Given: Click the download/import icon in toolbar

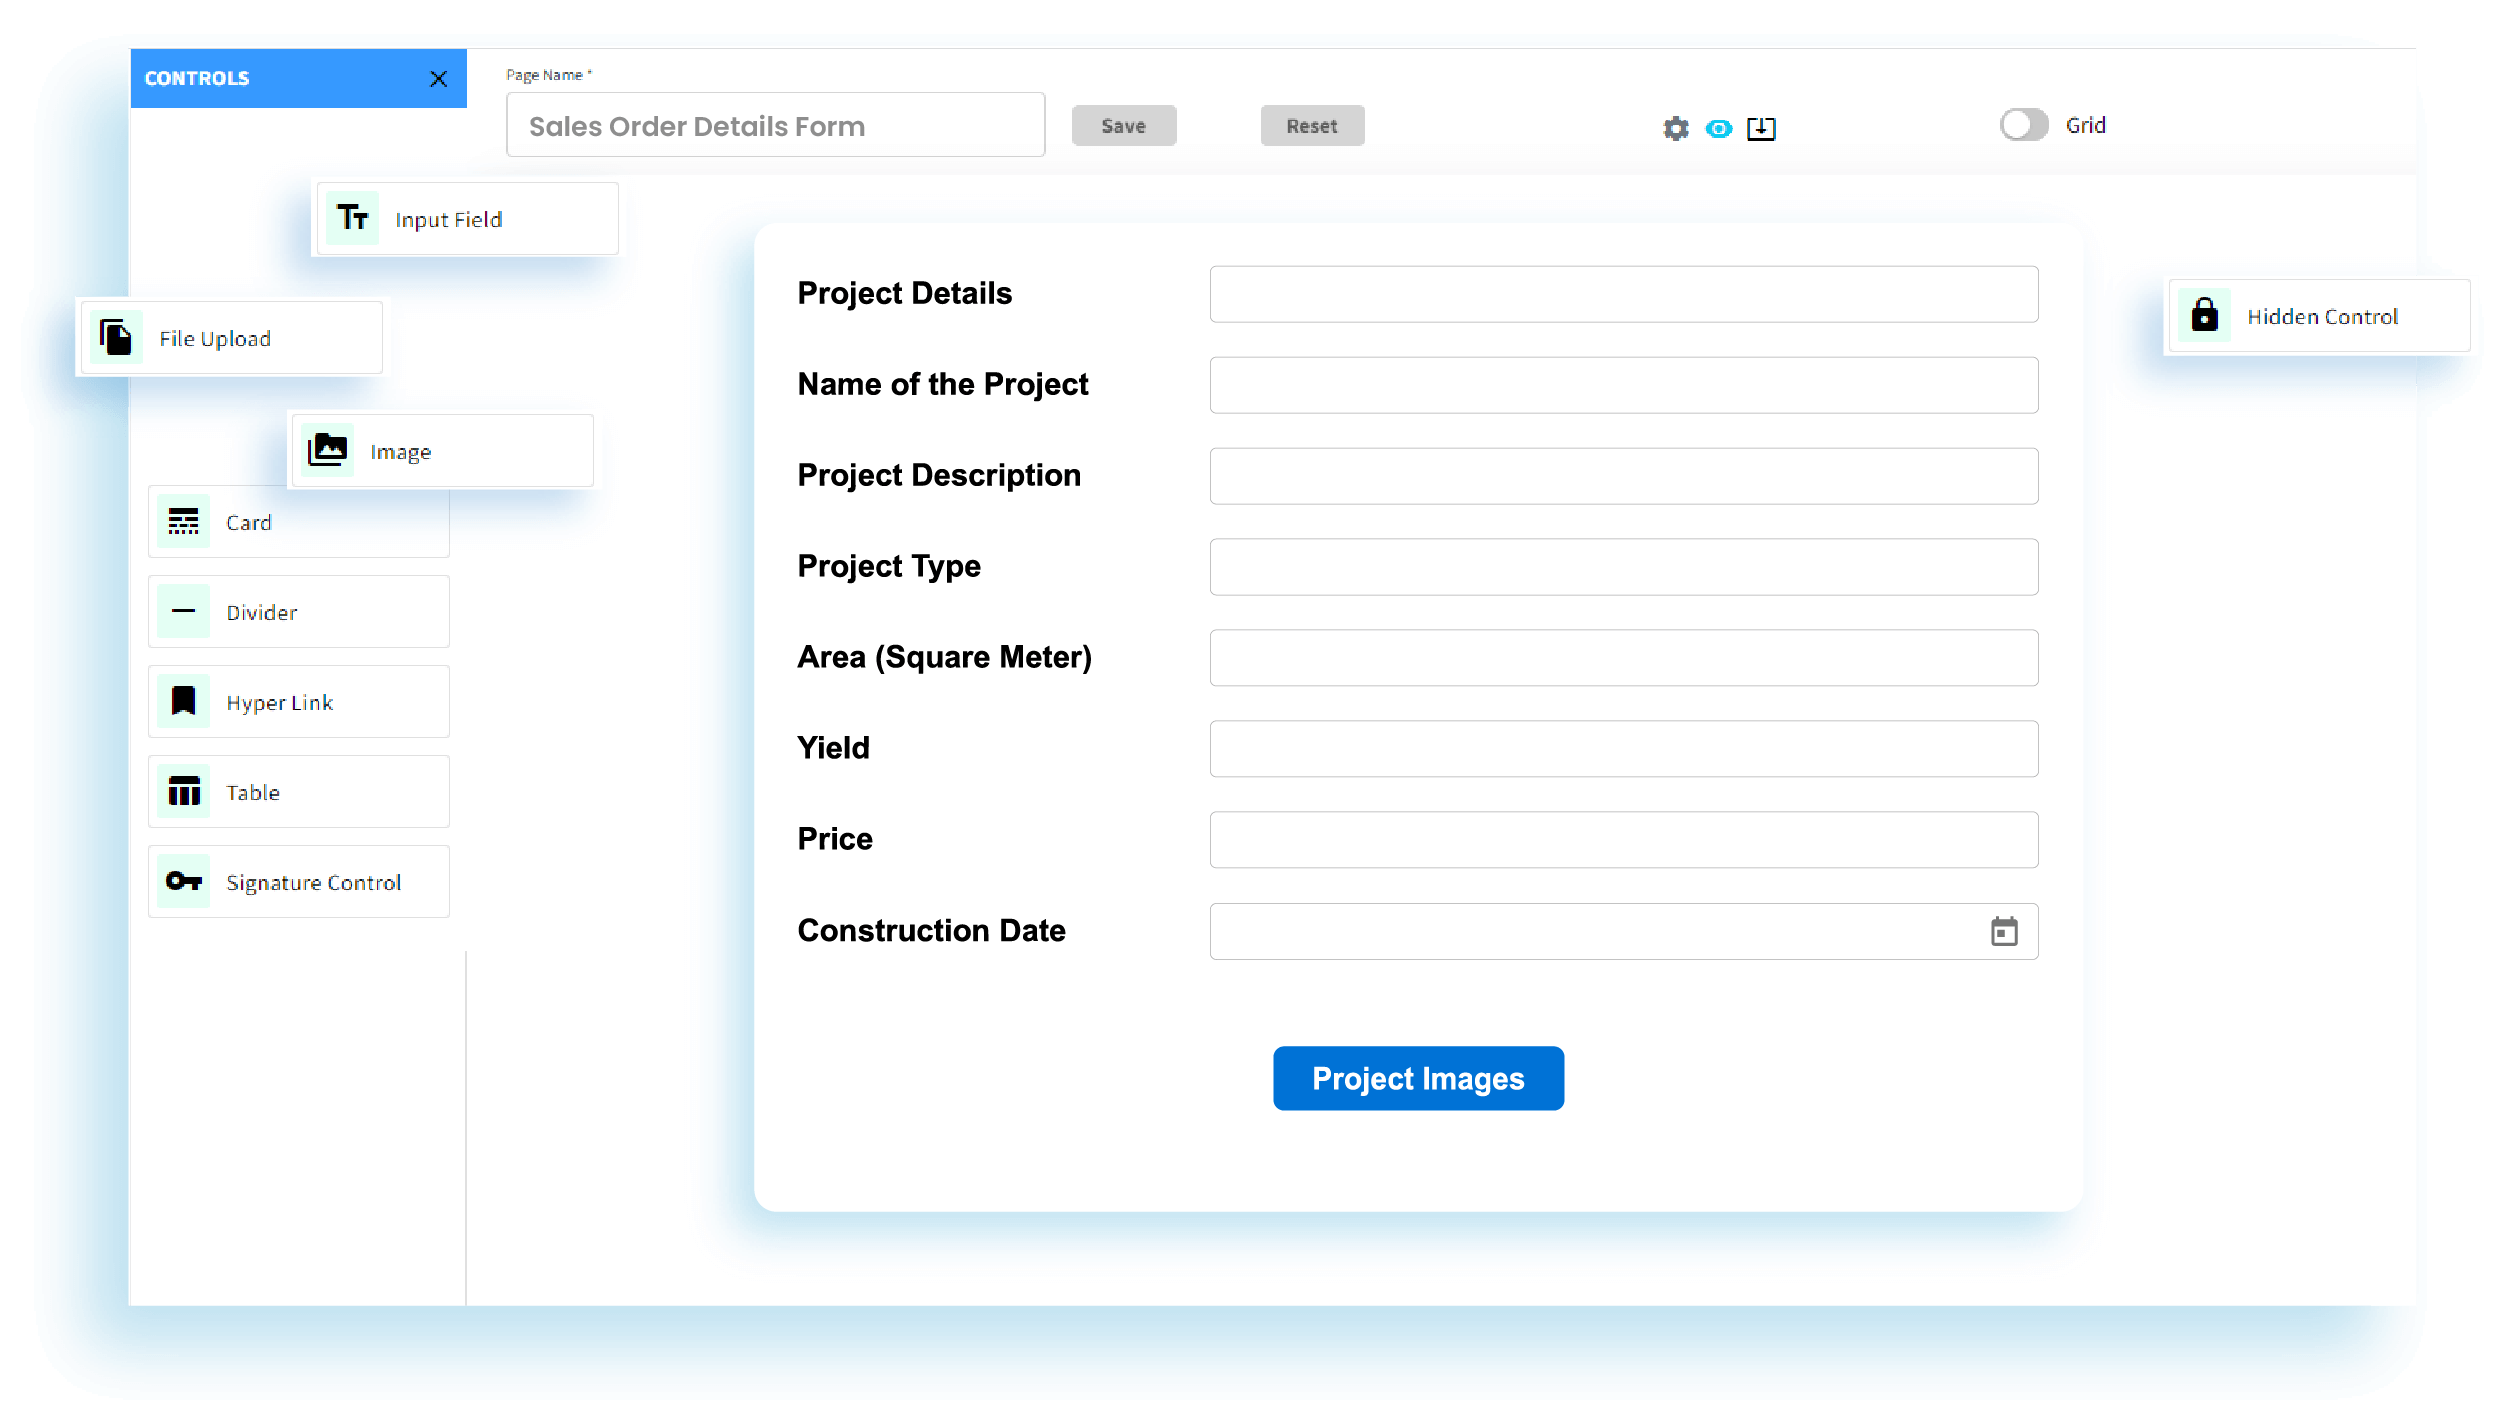Looking at the screenshot, I should (1761, 128).
